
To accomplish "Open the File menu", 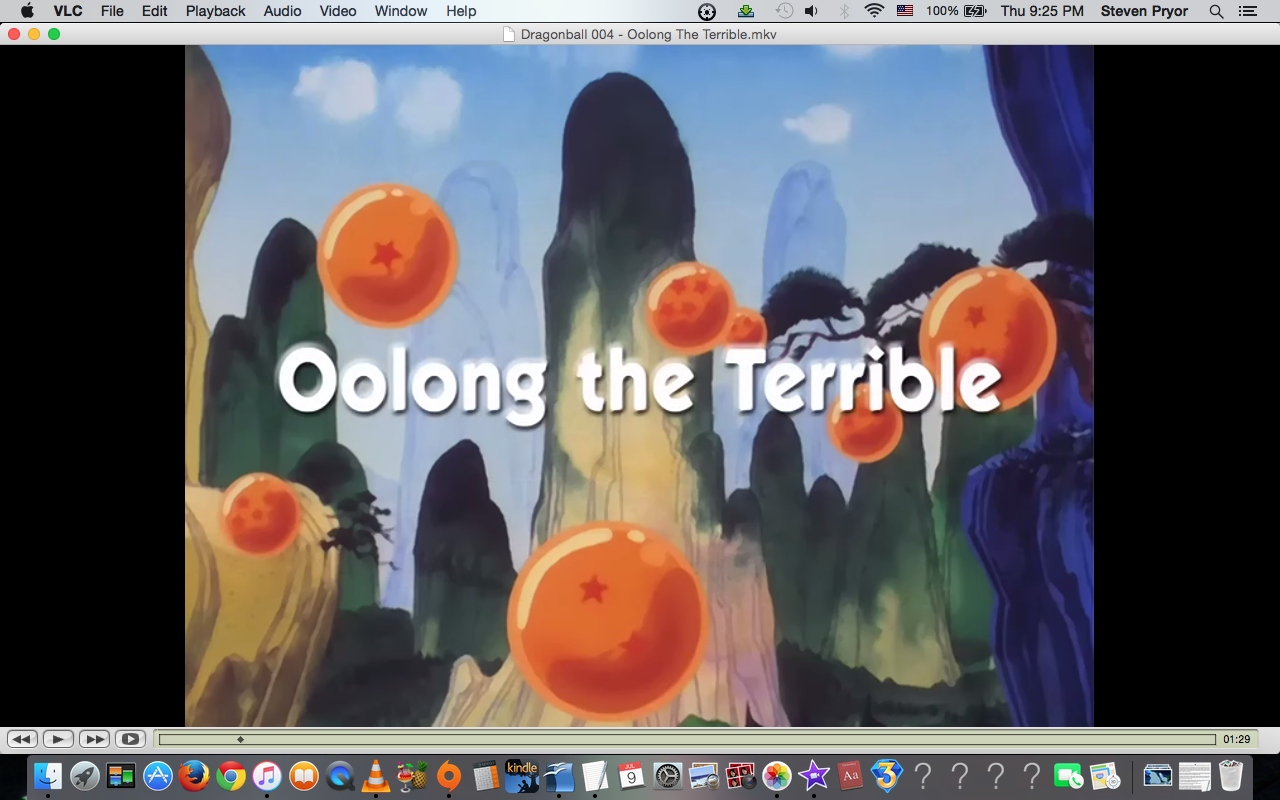I will 112,11.
